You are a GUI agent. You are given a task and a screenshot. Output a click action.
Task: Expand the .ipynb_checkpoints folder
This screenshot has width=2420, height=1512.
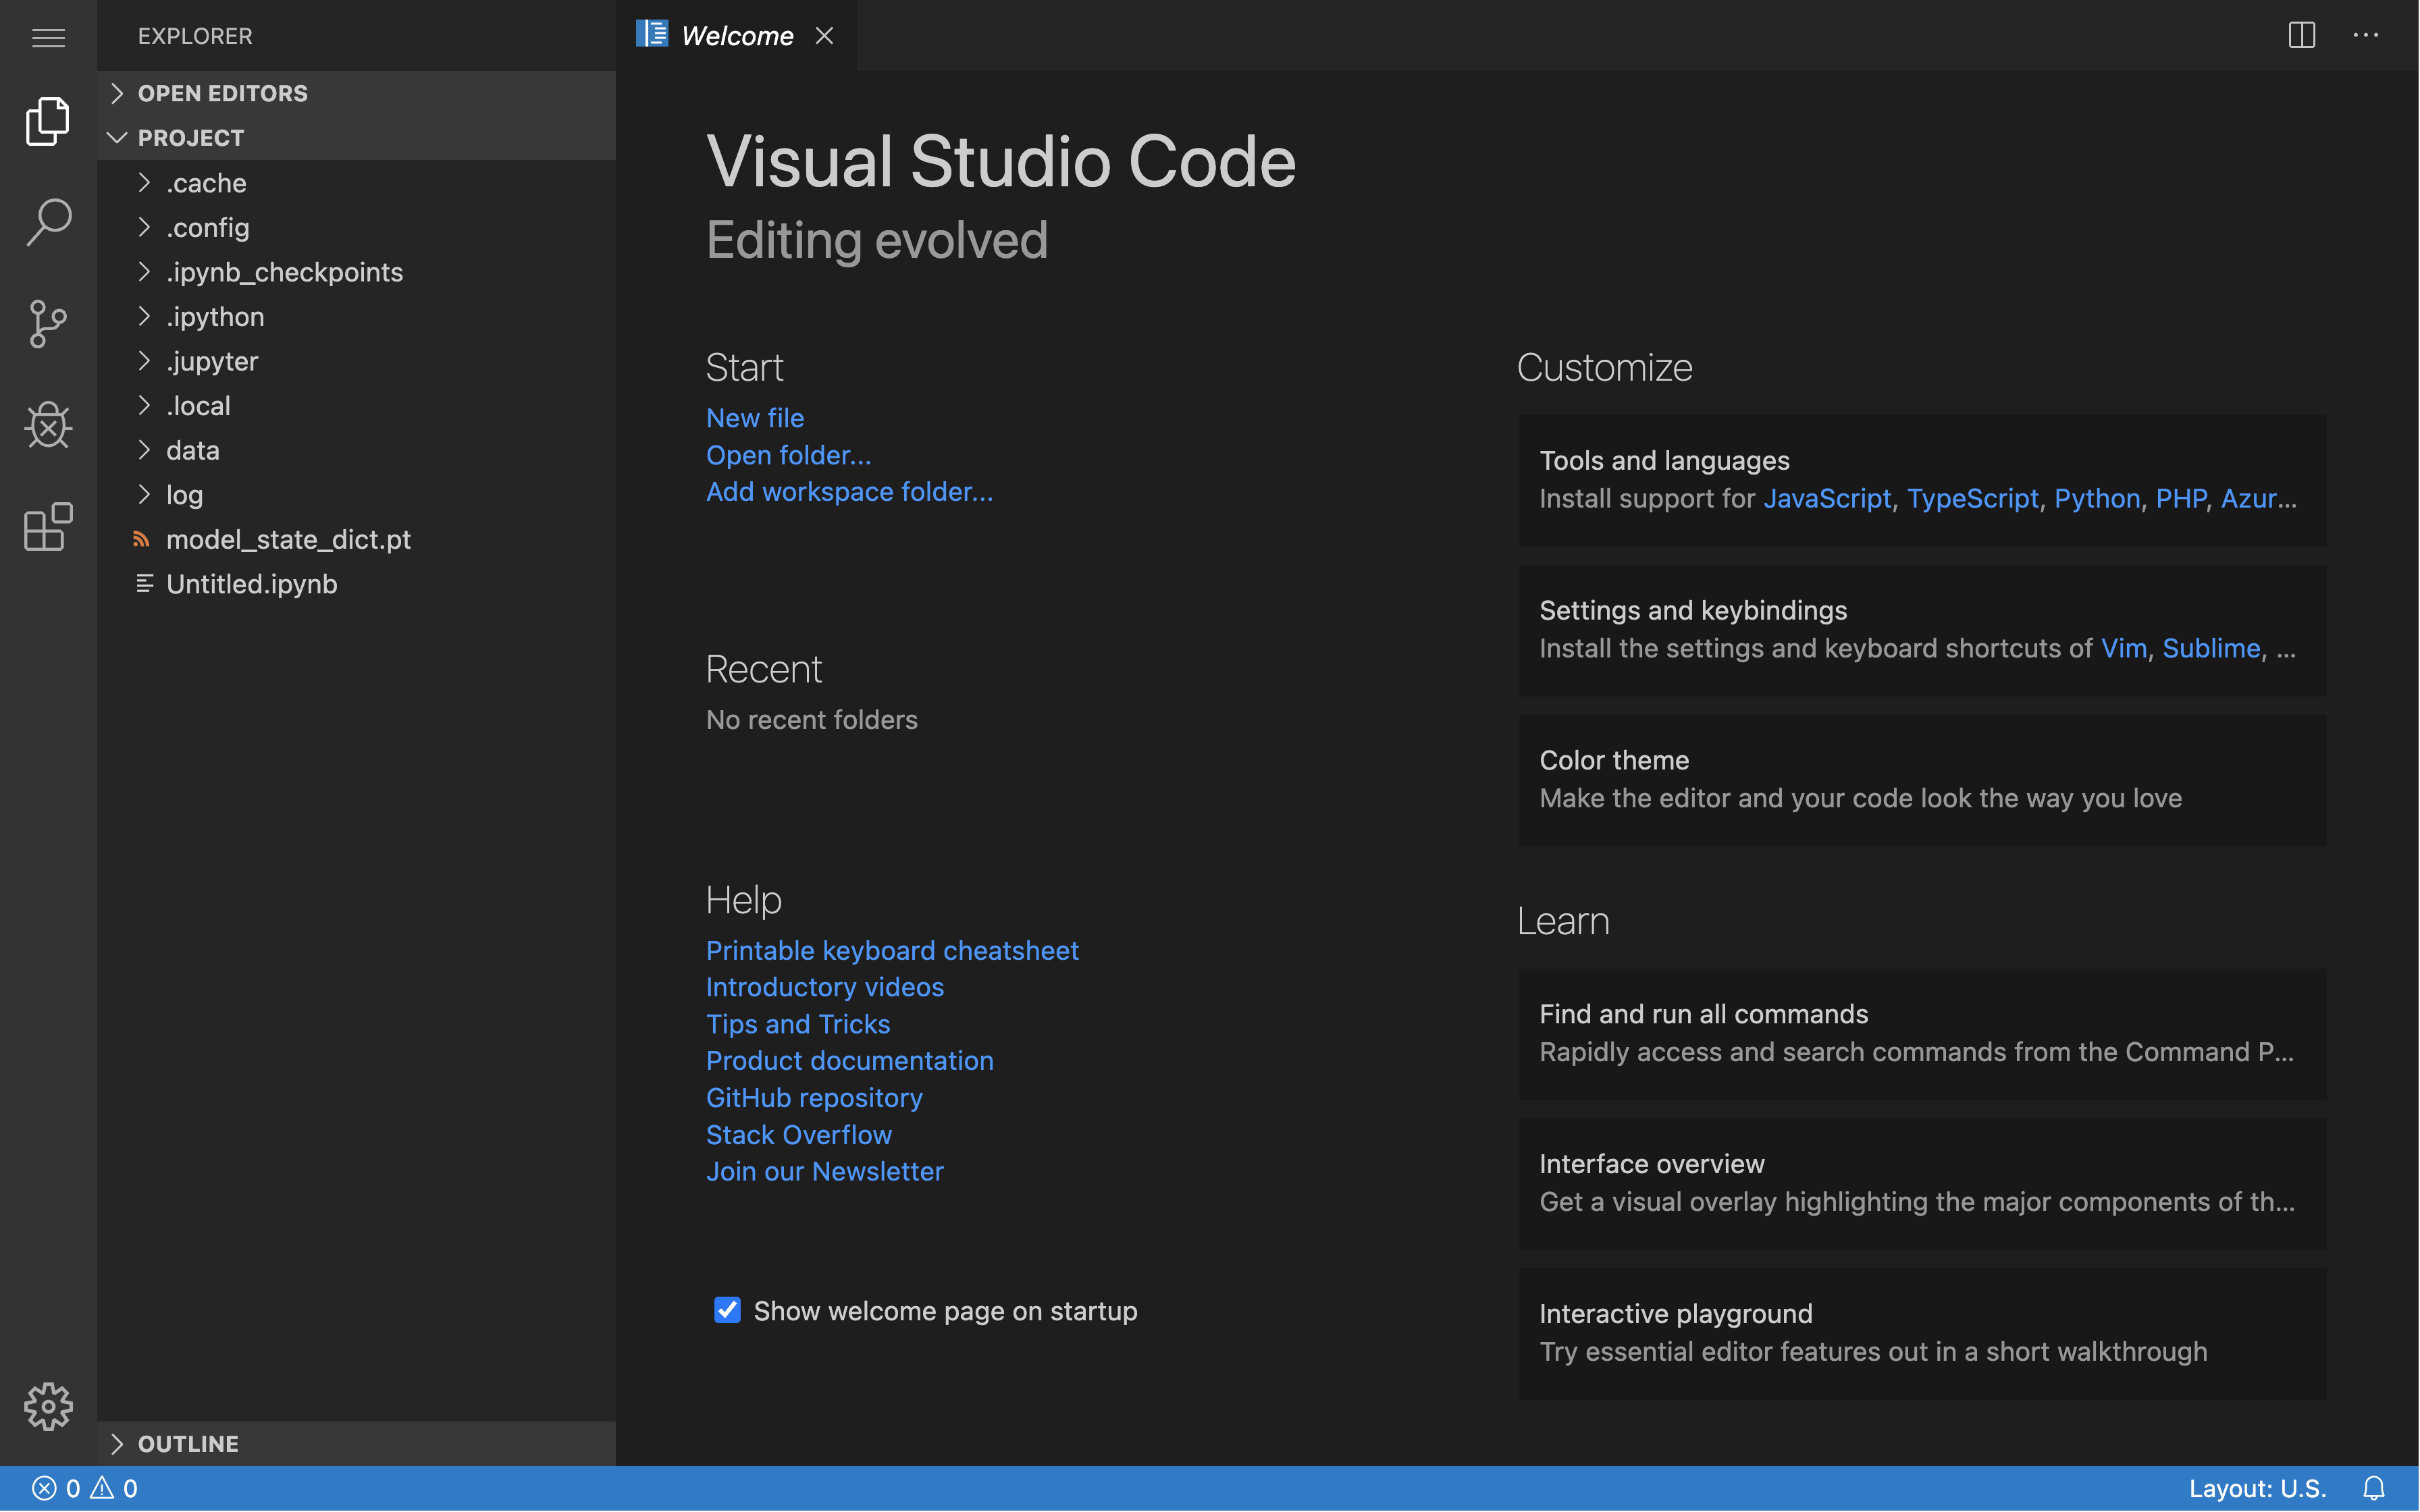point(356,272)
